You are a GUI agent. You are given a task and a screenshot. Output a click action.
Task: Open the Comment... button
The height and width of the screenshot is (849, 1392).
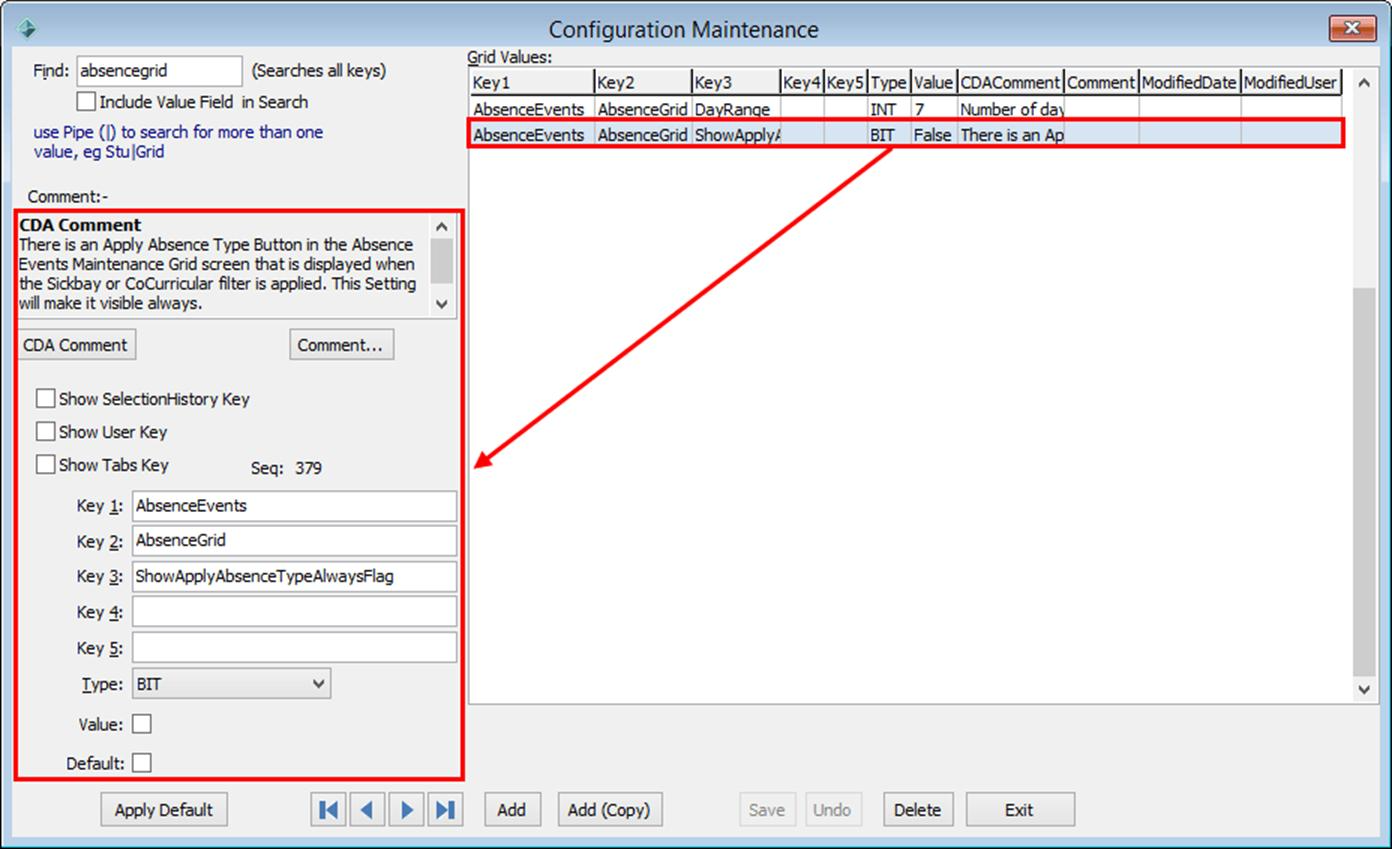(x=341, y=345)
